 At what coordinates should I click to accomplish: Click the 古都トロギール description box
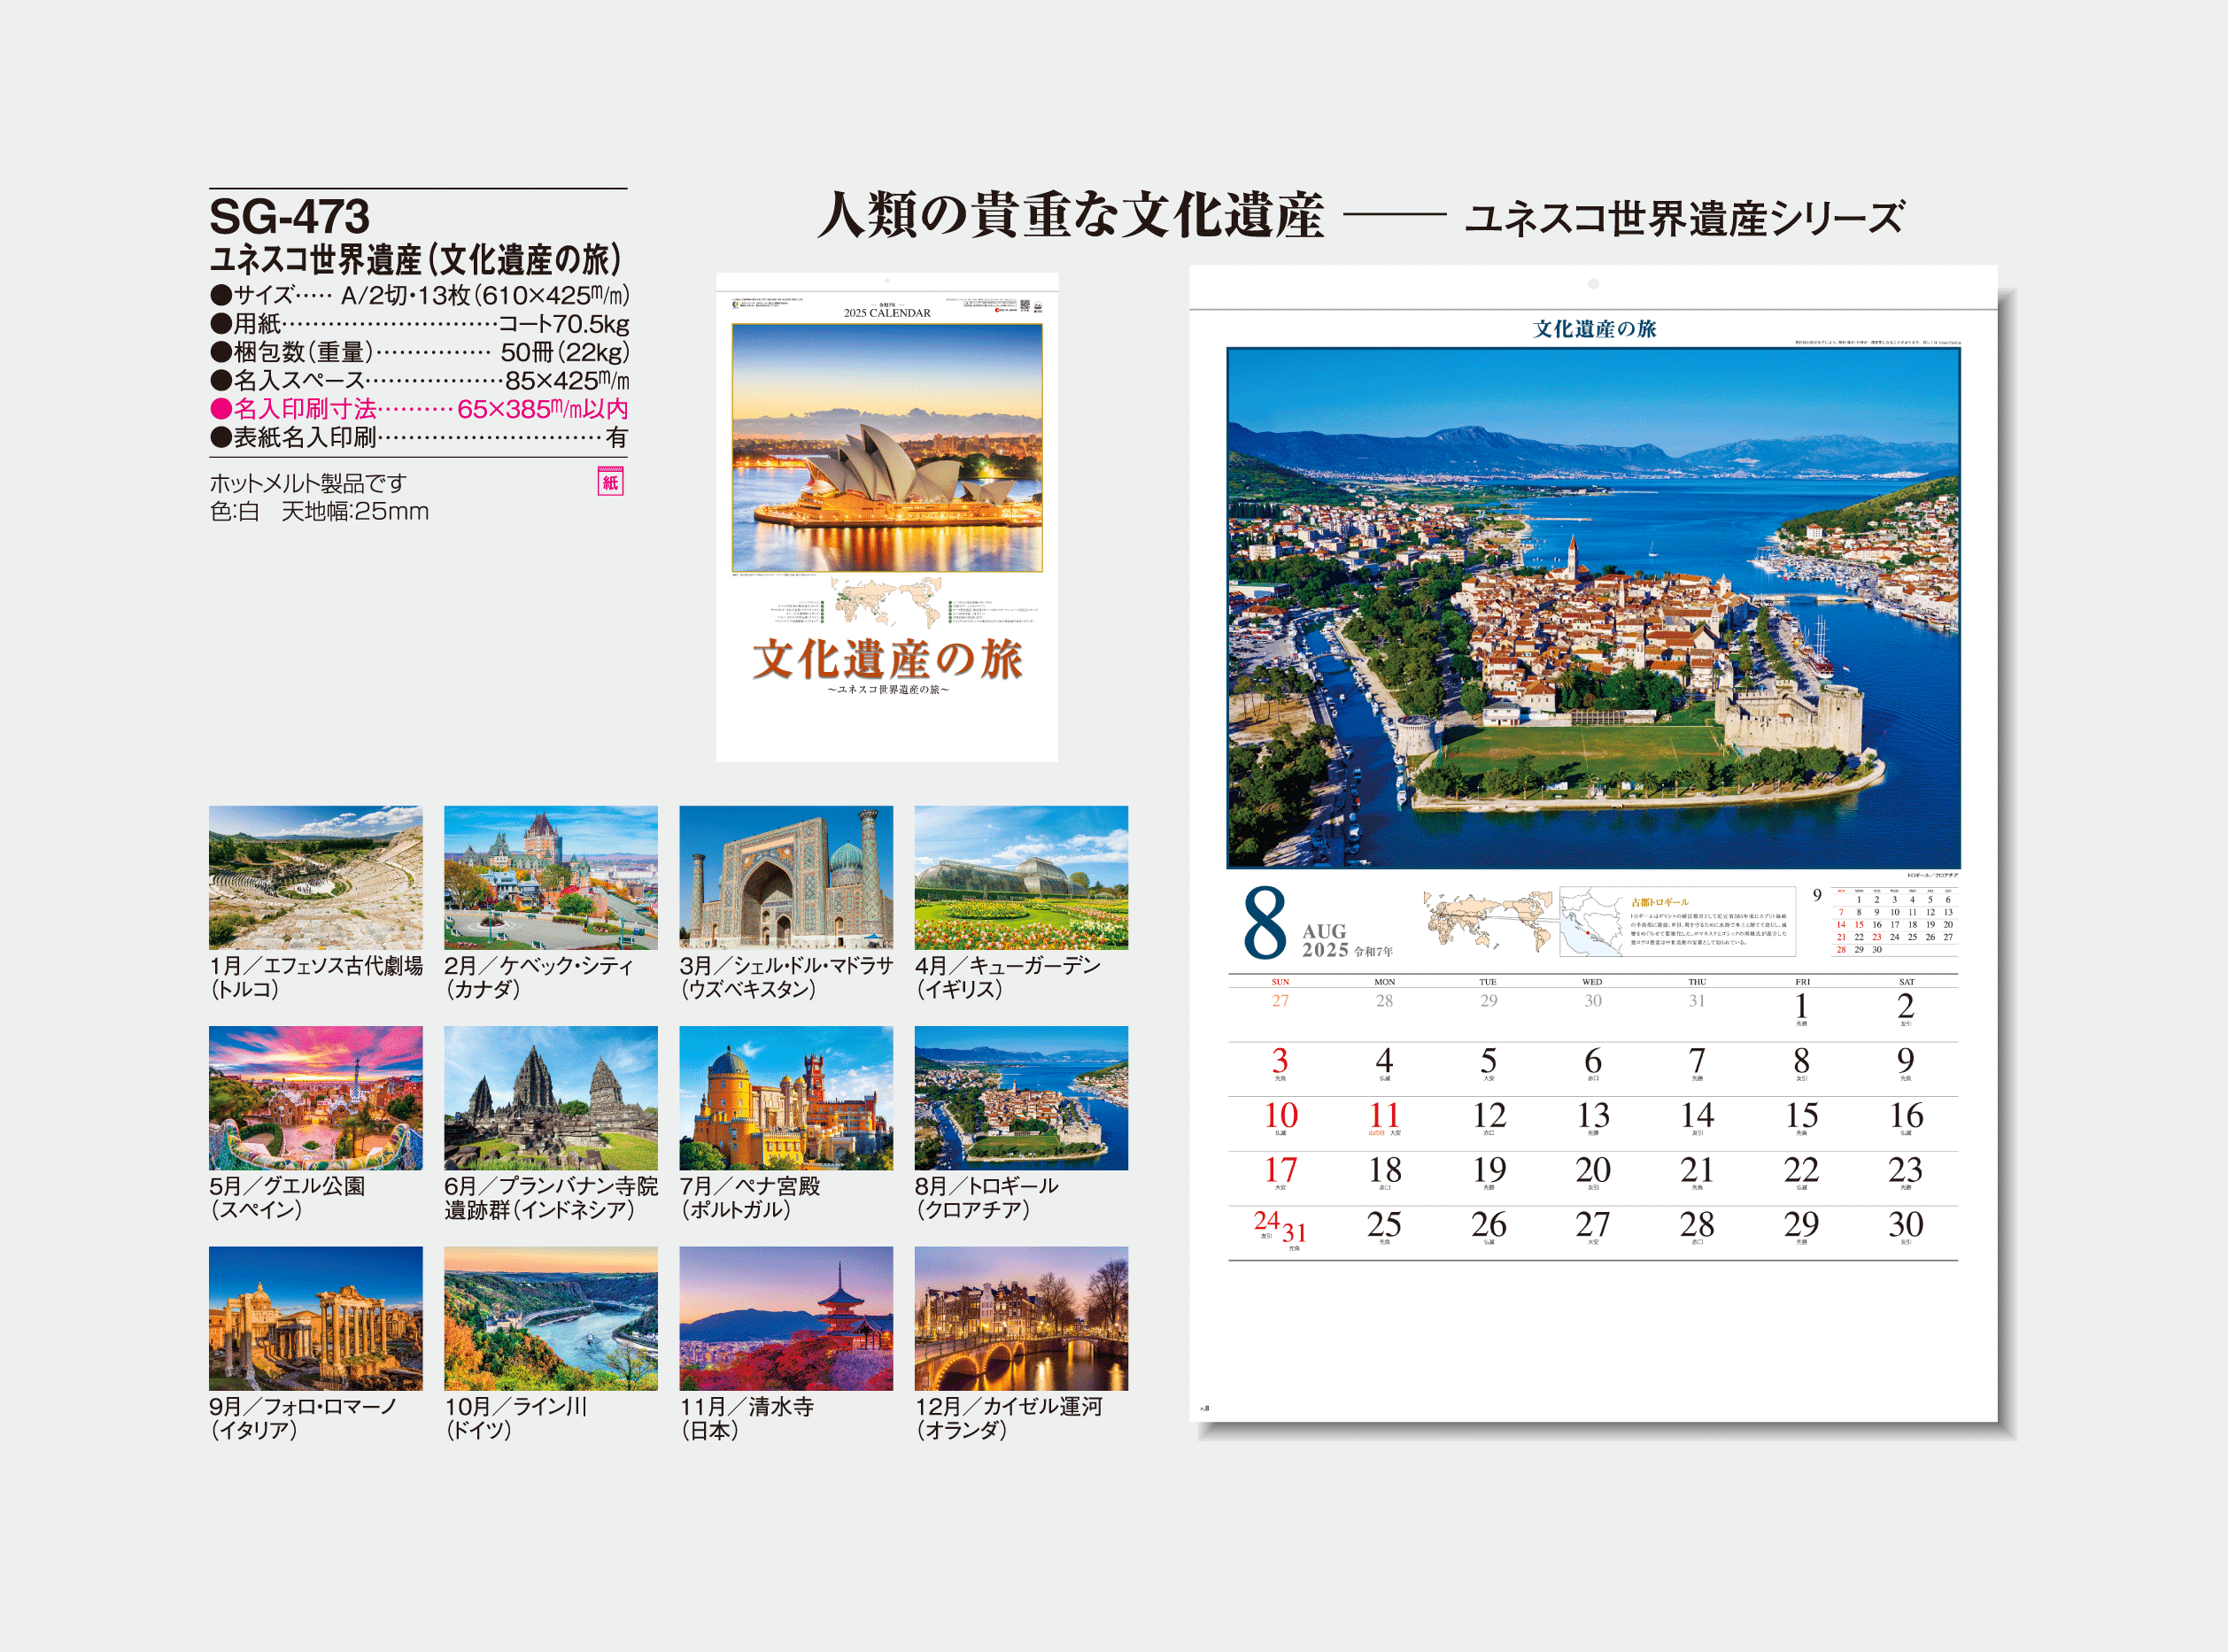[x=1677, y=921]
